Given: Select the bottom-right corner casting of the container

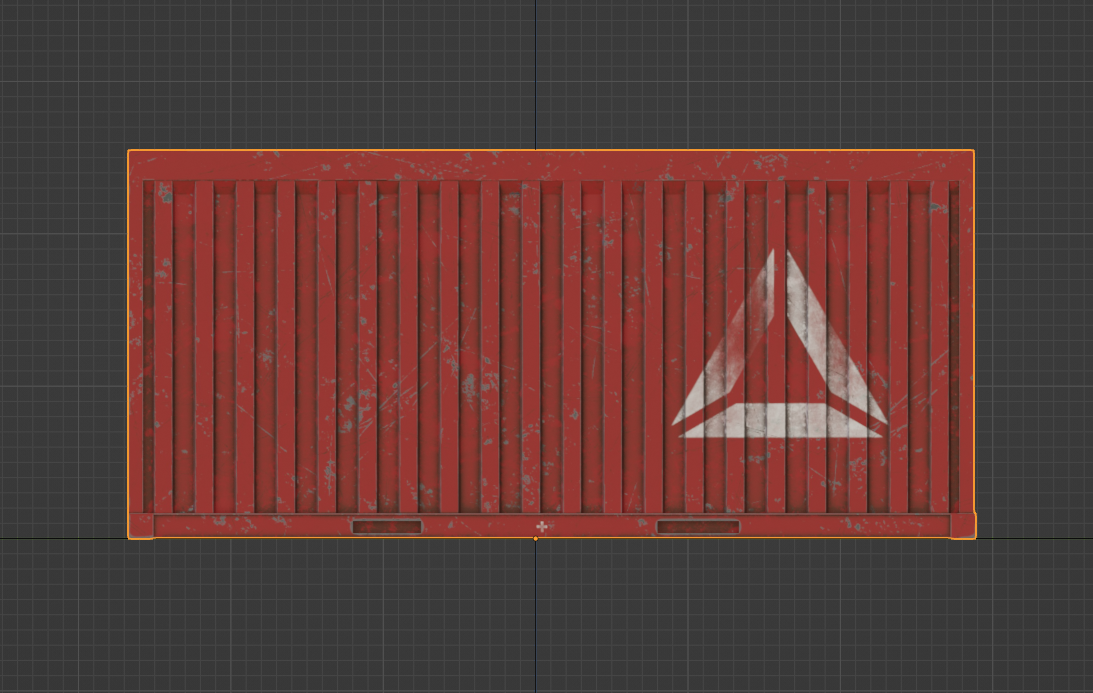Looking at the screenshot, I should [963, 526].
